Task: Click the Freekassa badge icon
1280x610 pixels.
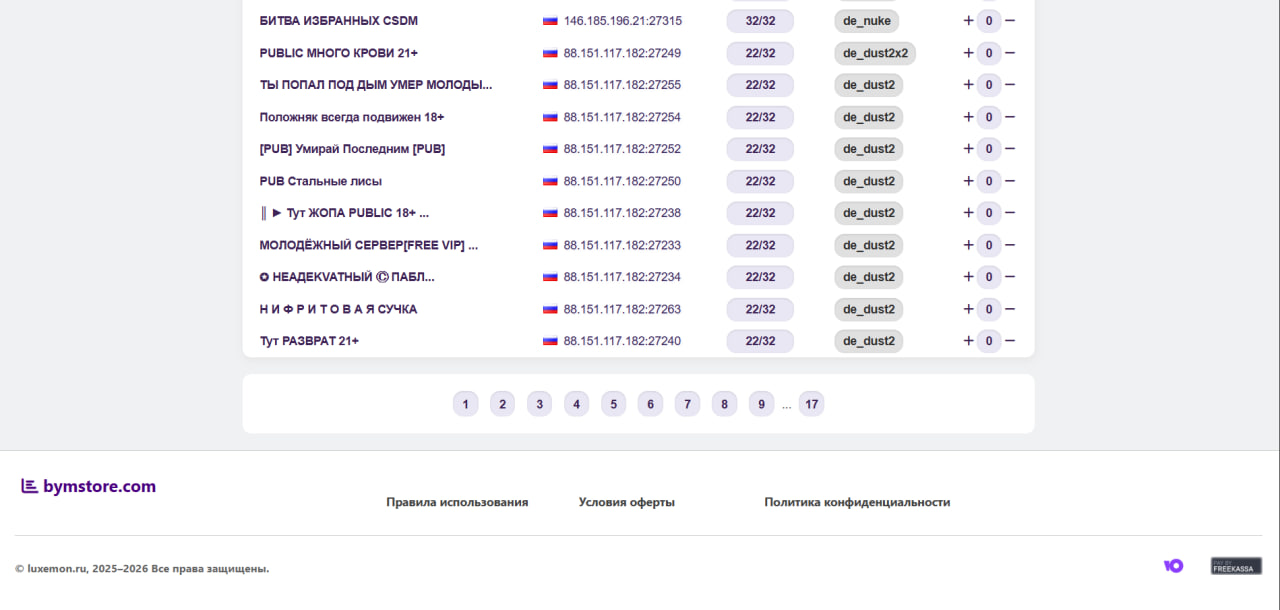Action: coord(1236,566)
